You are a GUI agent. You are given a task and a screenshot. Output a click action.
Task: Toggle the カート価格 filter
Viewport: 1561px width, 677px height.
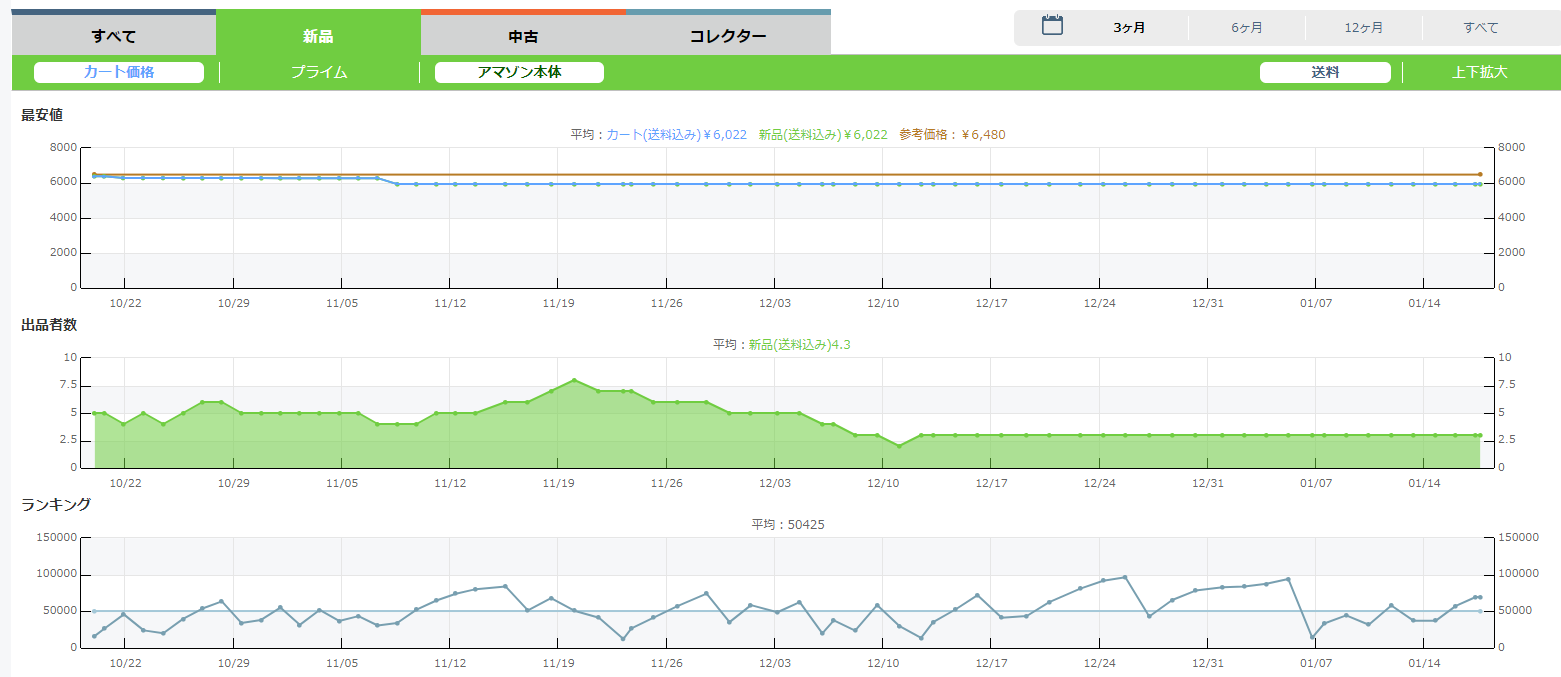[x=119, y=72]
